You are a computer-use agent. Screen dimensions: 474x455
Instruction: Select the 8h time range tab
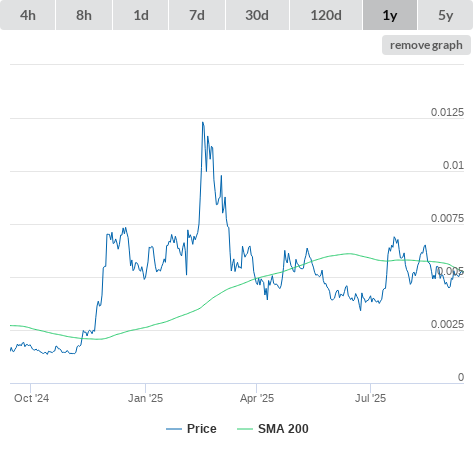pyautogui.click(x=84, y=15)
